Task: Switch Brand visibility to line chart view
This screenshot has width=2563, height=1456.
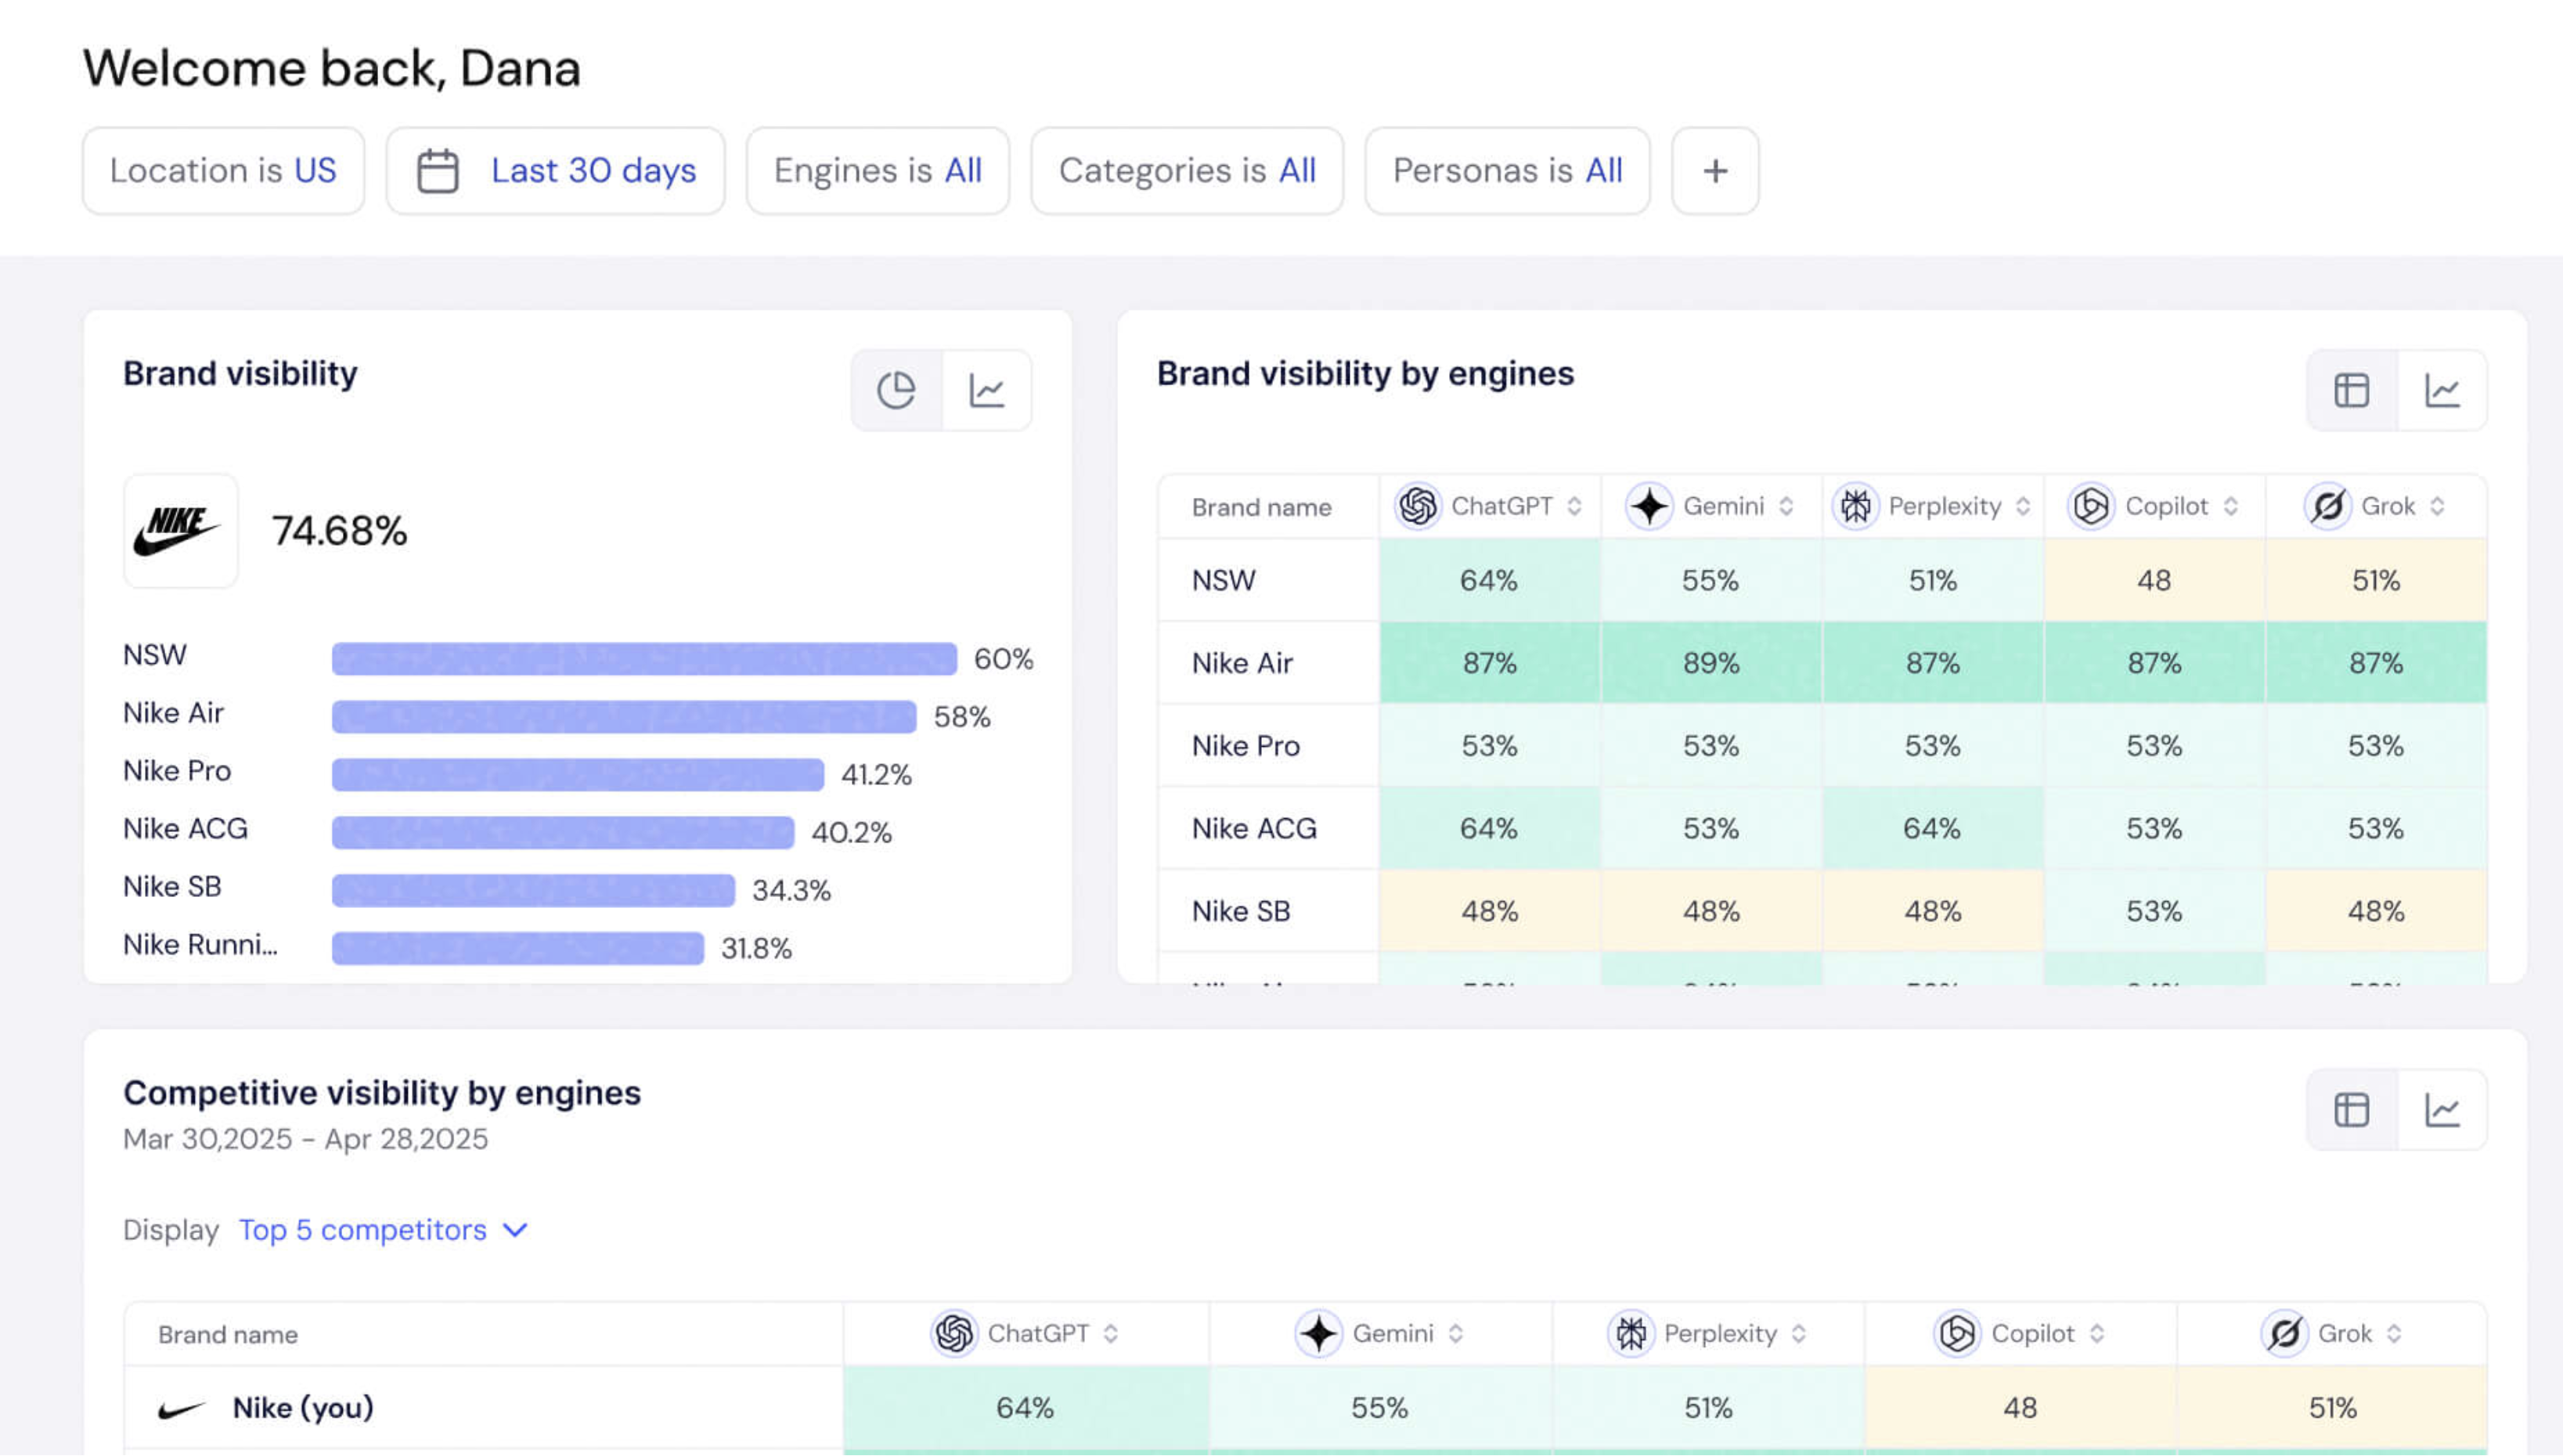Action: (x=986, y=390)
